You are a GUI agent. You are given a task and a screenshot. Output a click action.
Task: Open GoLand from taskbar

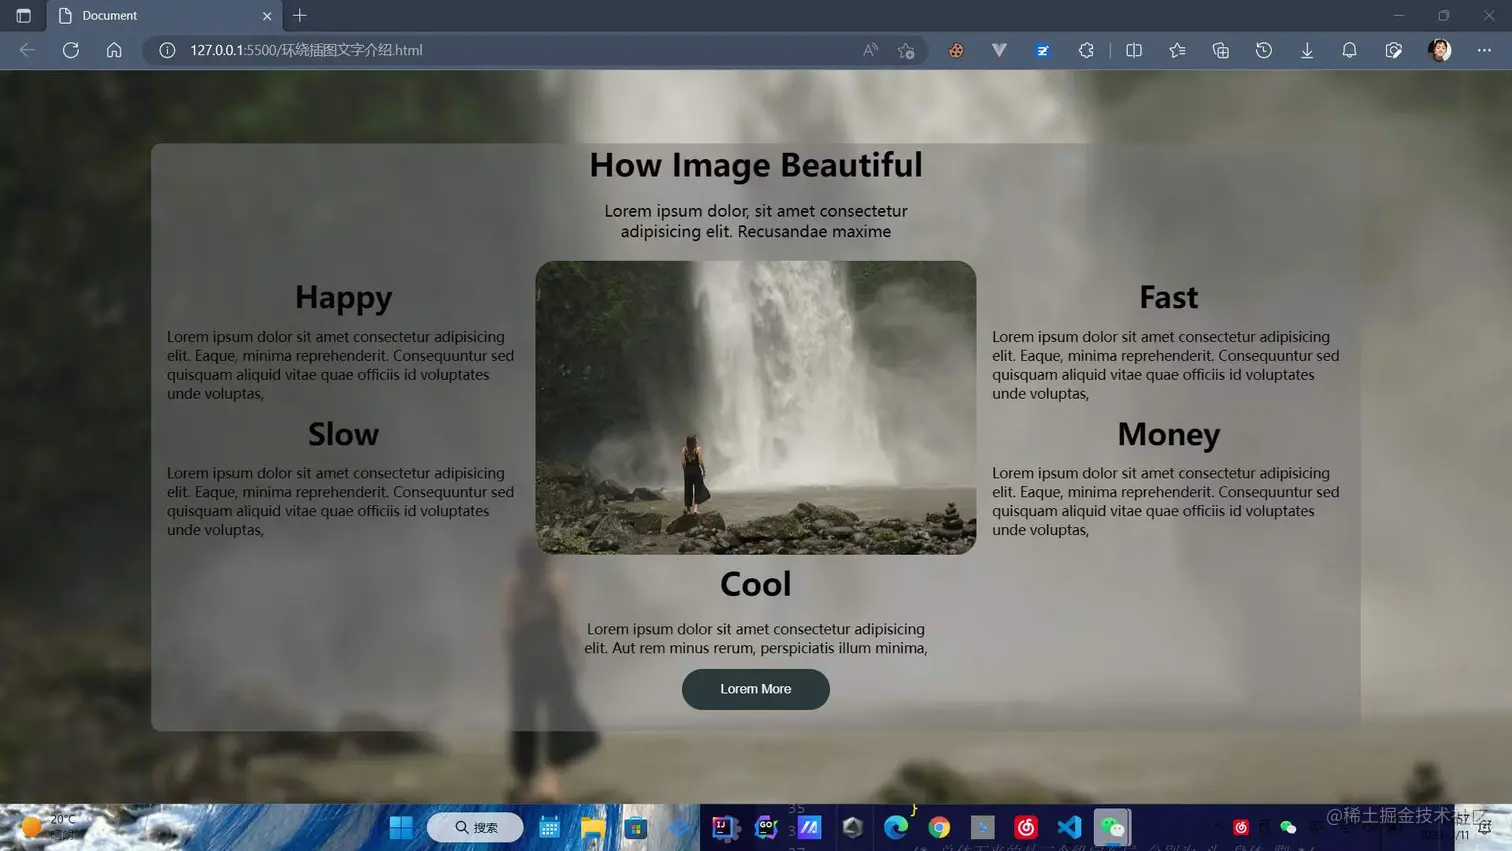tap(766, 827)
